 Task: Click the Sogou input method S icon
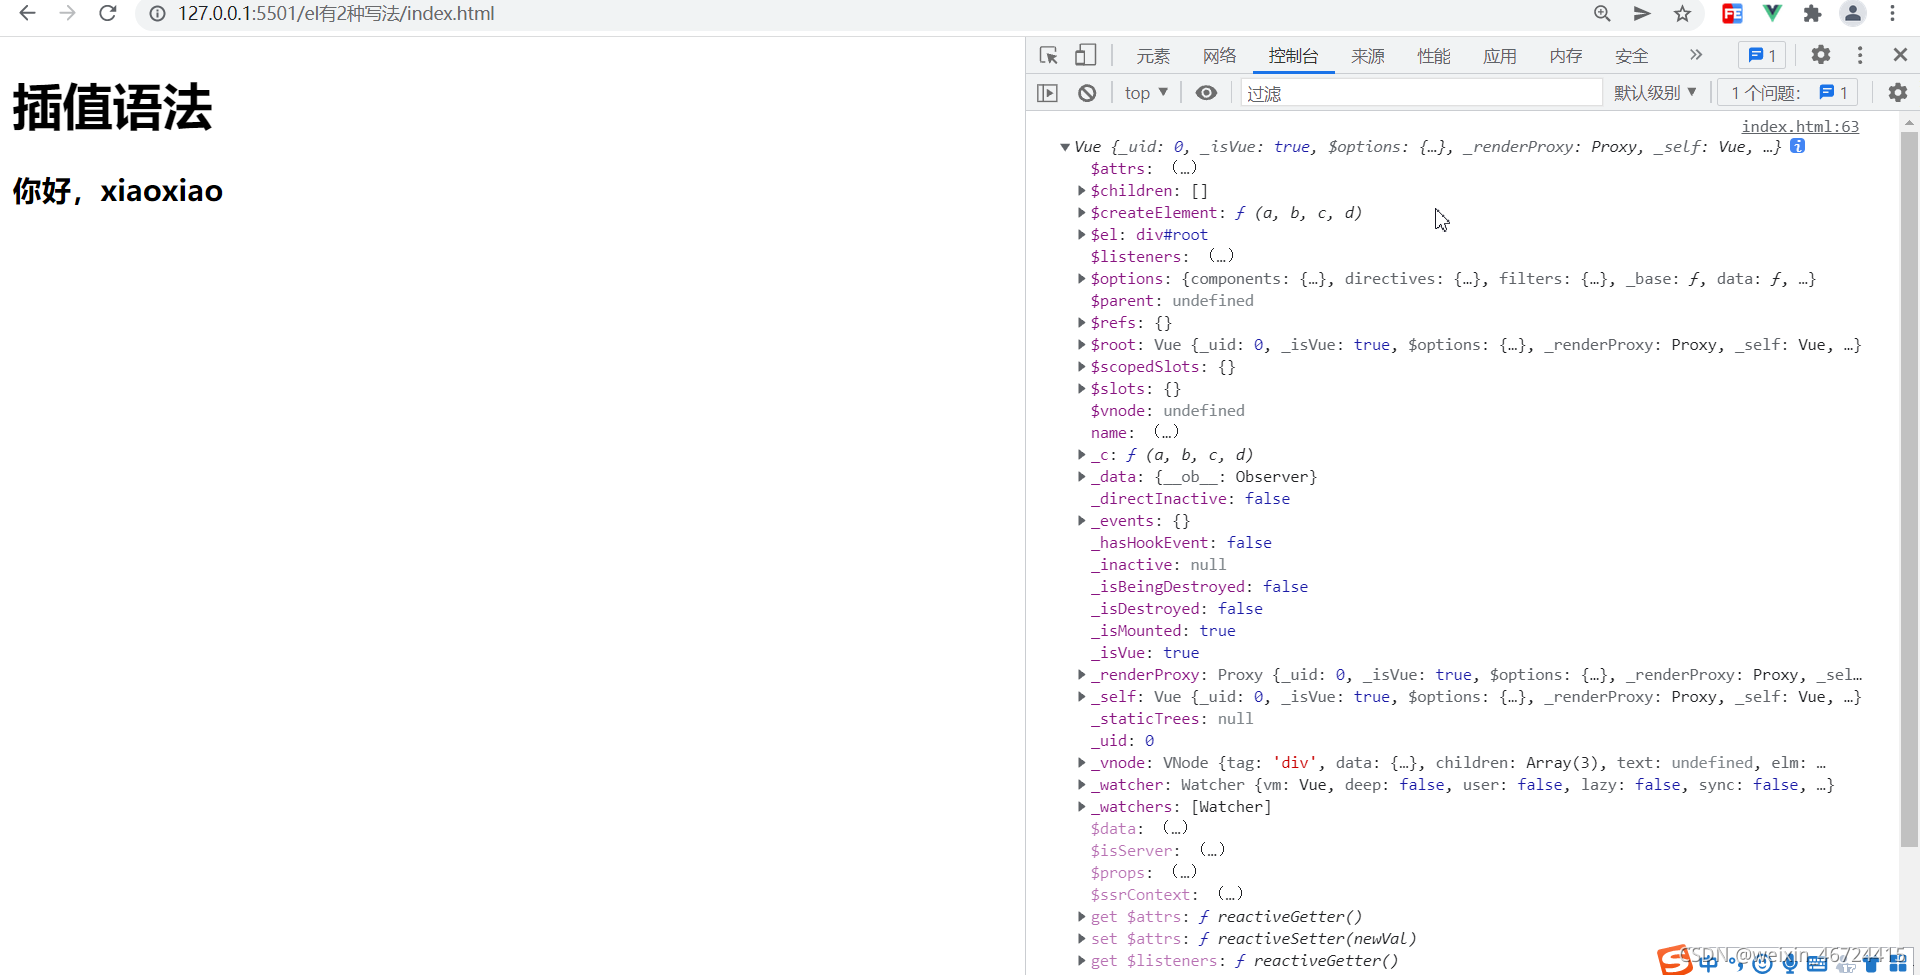tap(1674, 960)
